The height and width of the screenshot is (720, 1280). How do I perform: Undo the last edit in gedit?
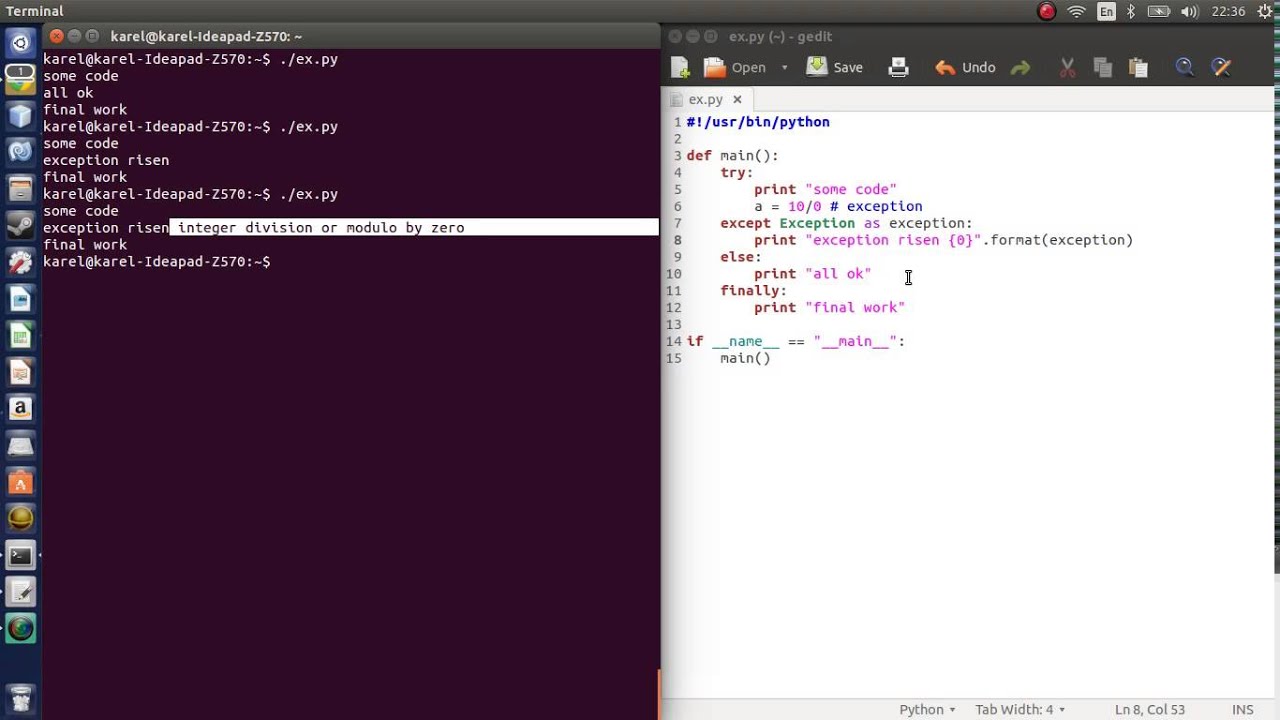[x=965, y=67]
